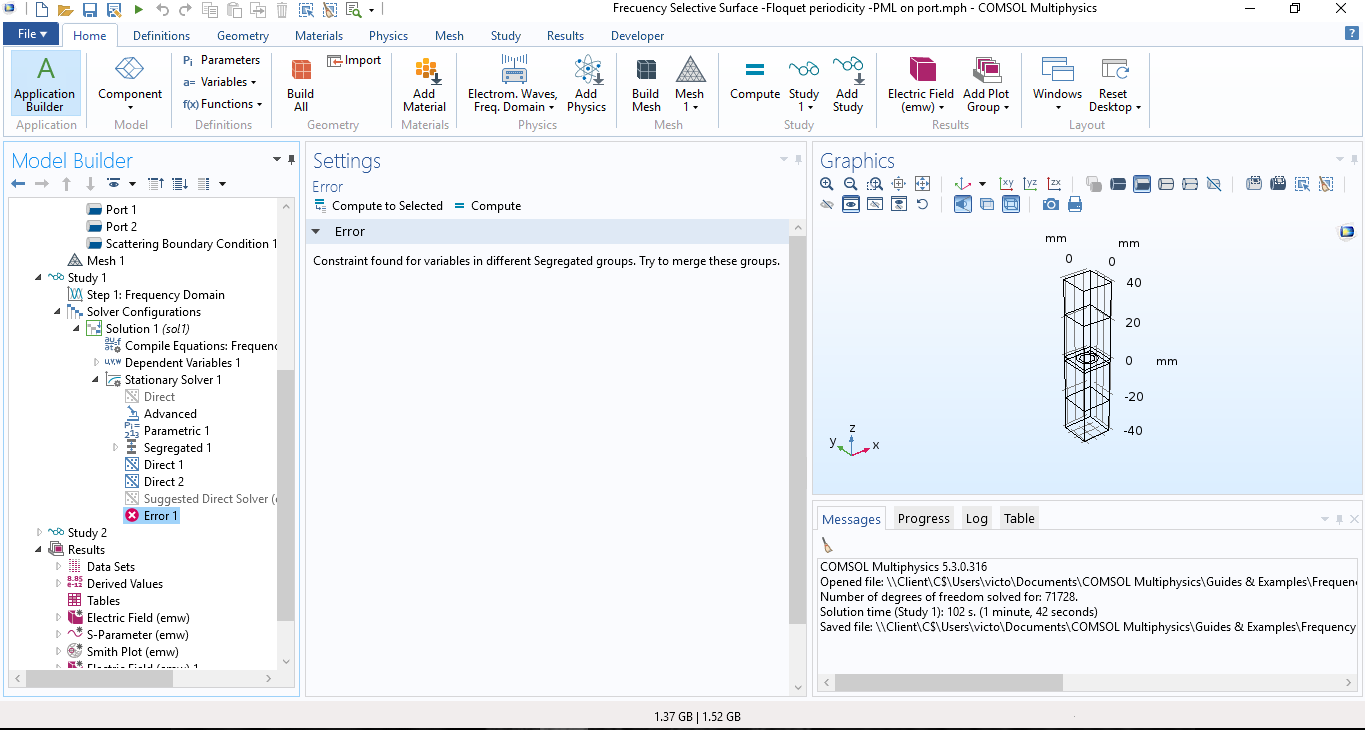Open the Log tab in lower panel
1365x730 pixels.
977,518
